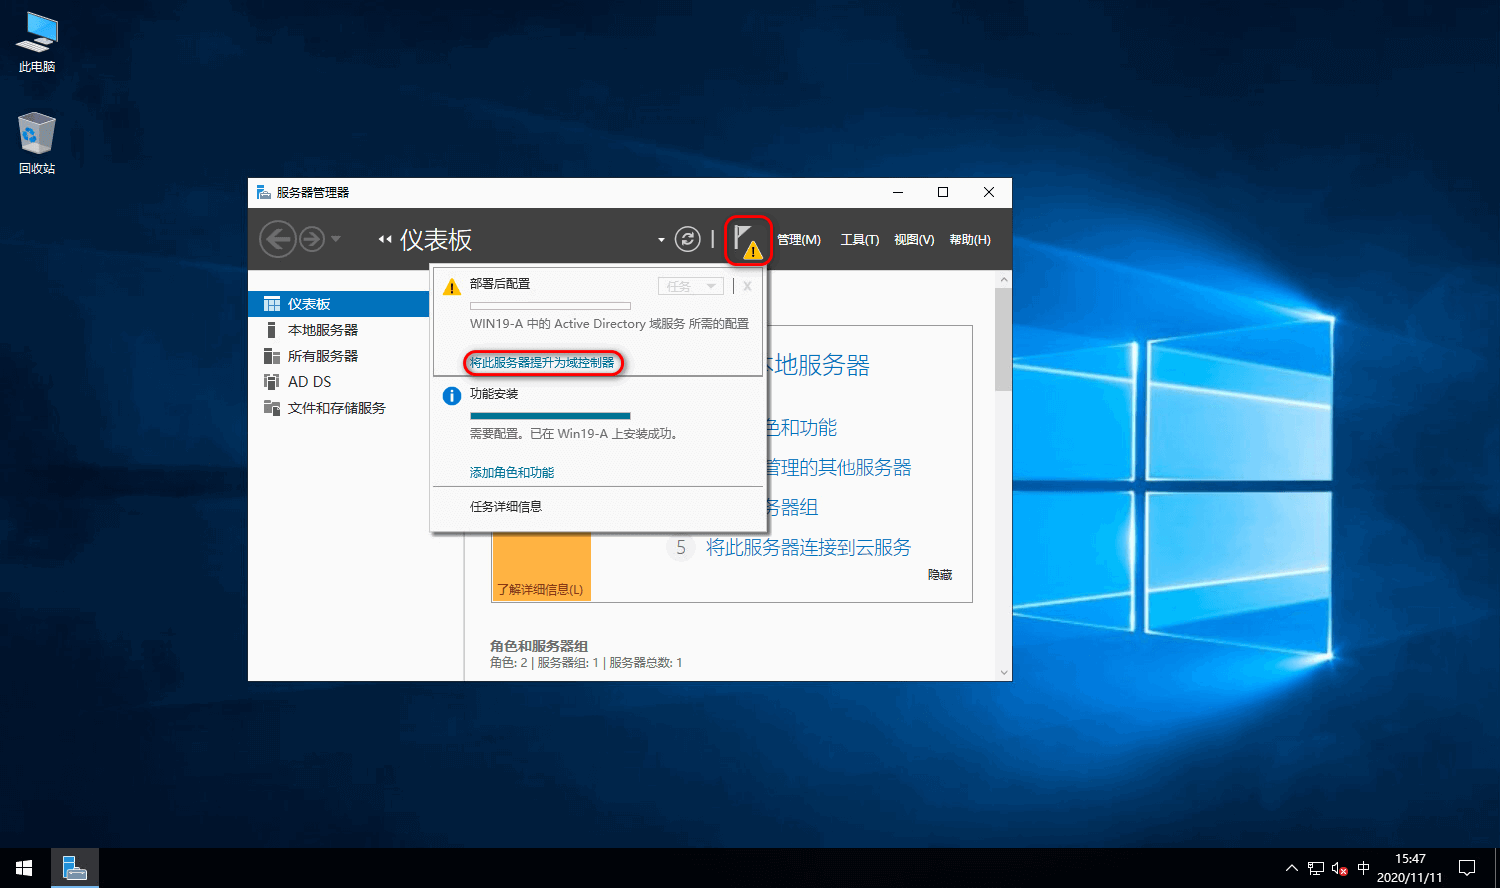The height and width of the screenshot is (888, 1500).
Task: Click 将此服务器连接到云服务 link
Action: tap(808, 547)
